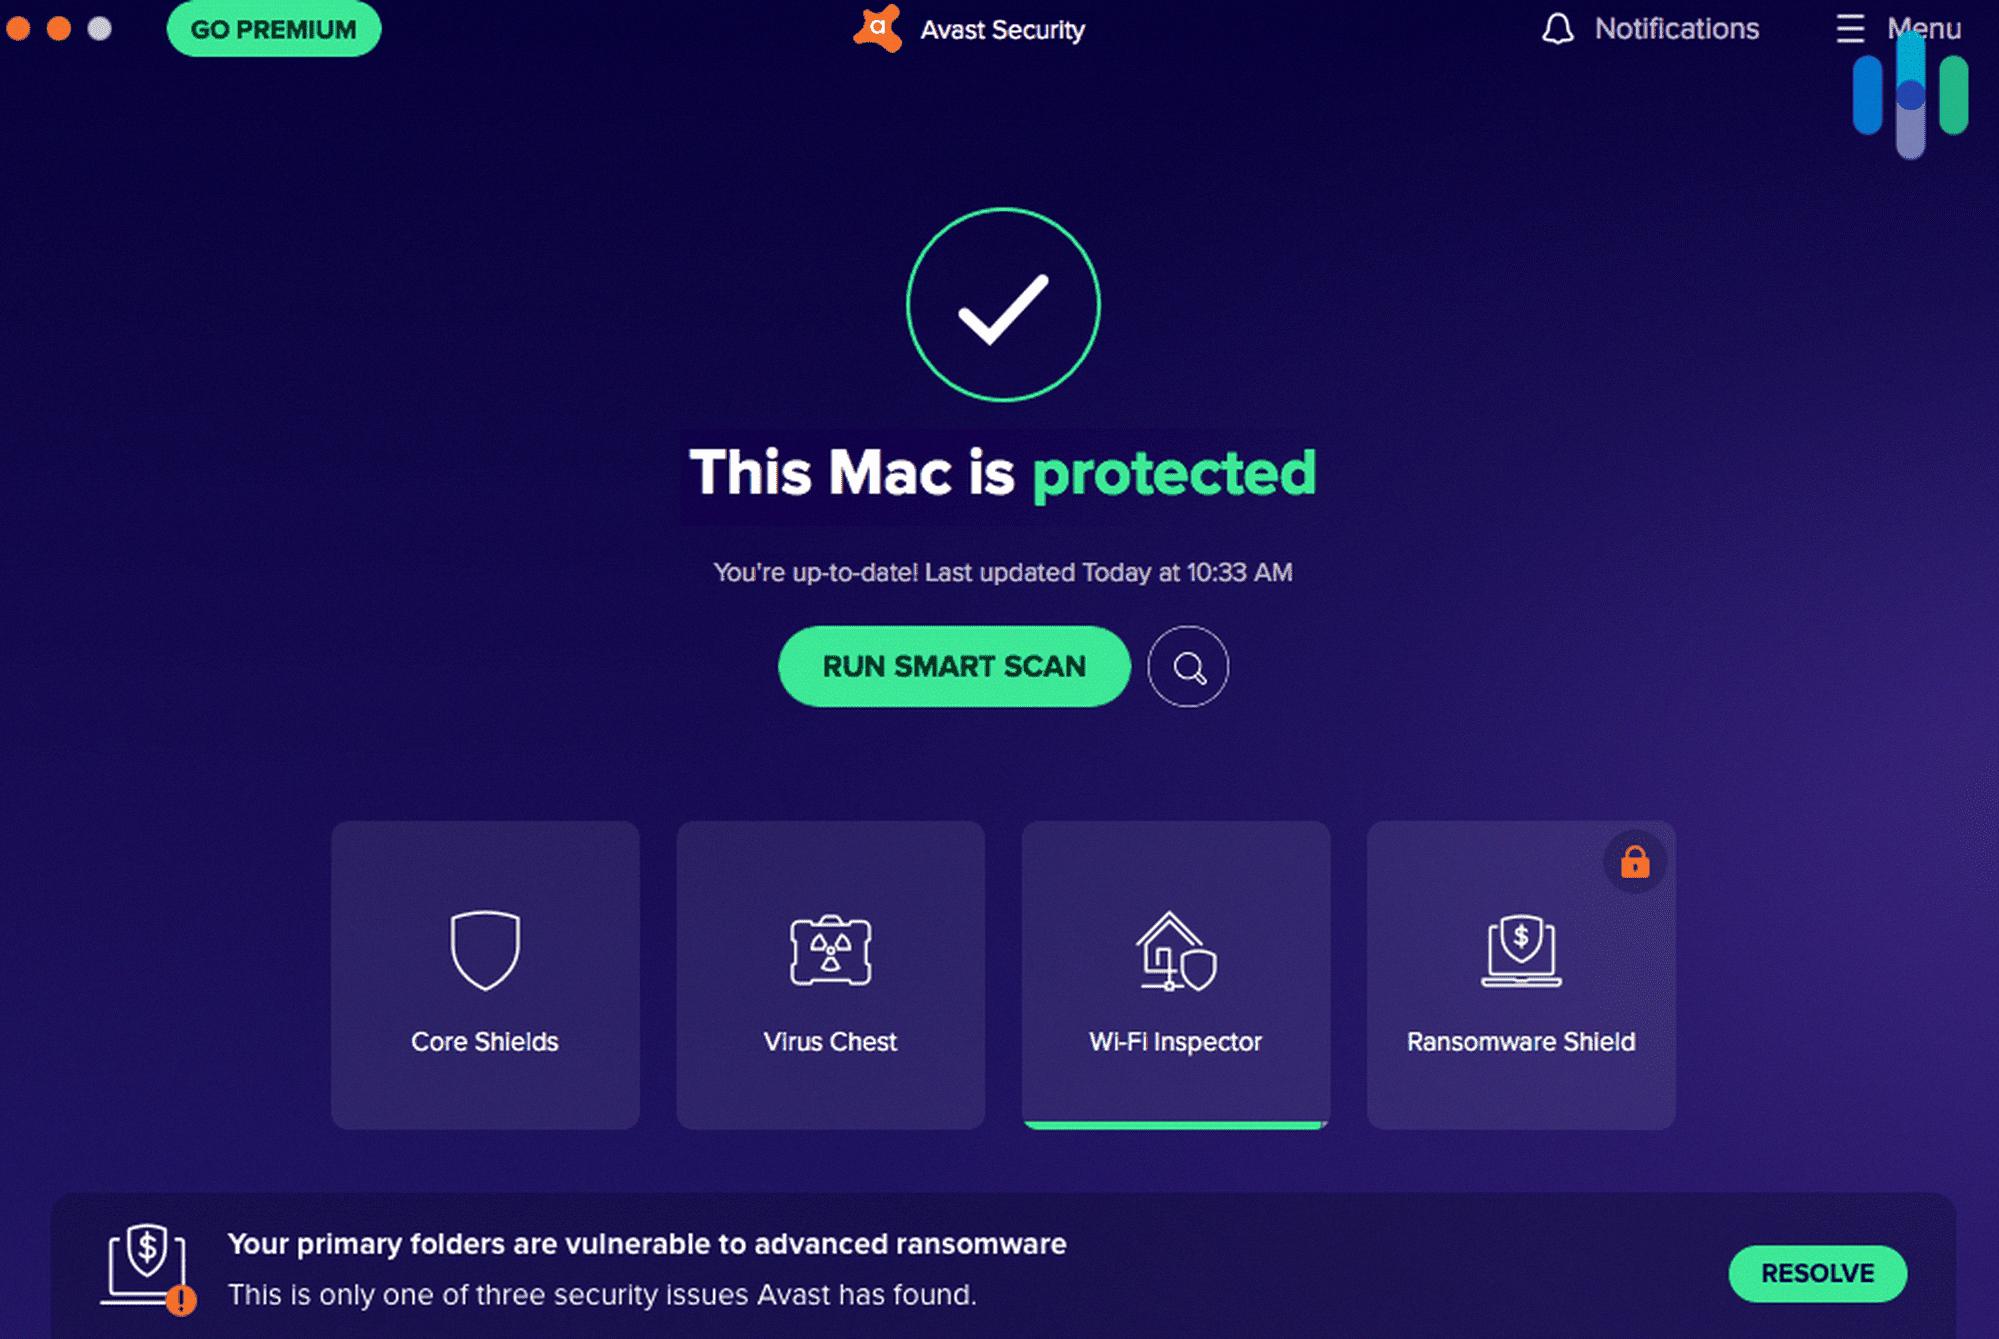Expand additional scan type options
Image resolution: width=1999 pixels, height=1339 pixels.
tap(1189, 667)
